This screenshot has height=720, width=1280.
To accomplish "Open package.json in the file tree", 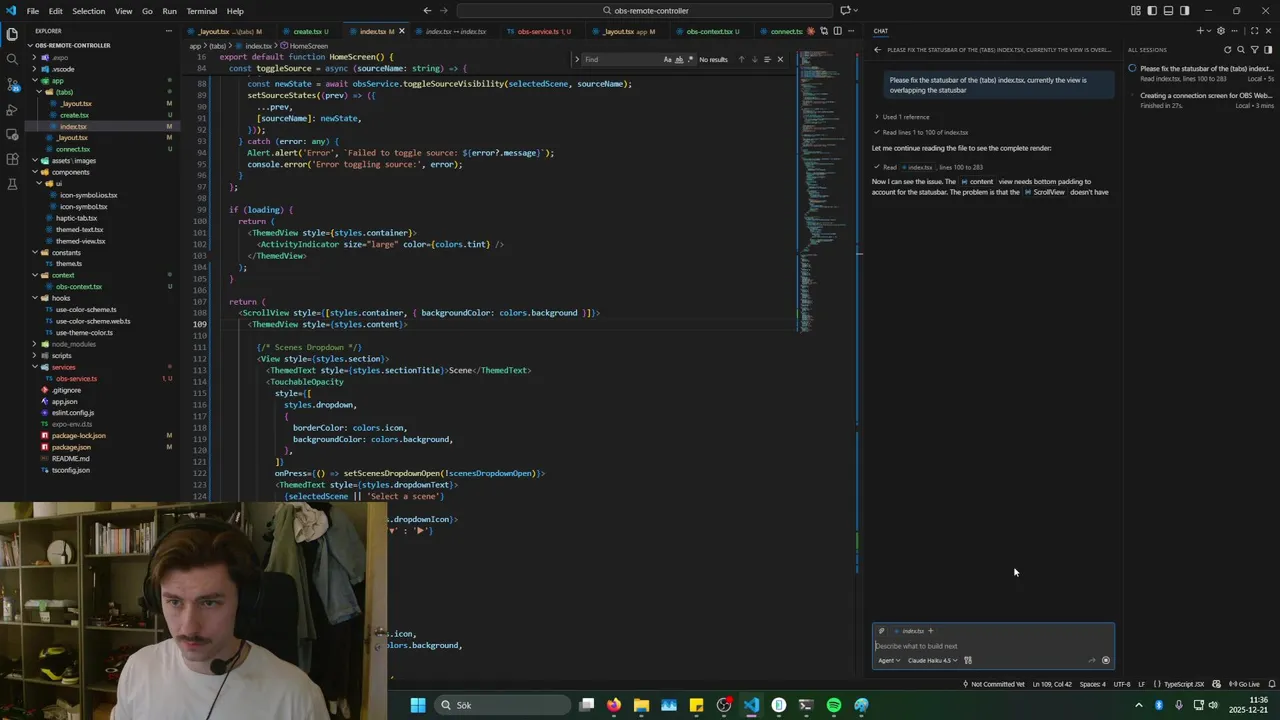I will [71, 447].
